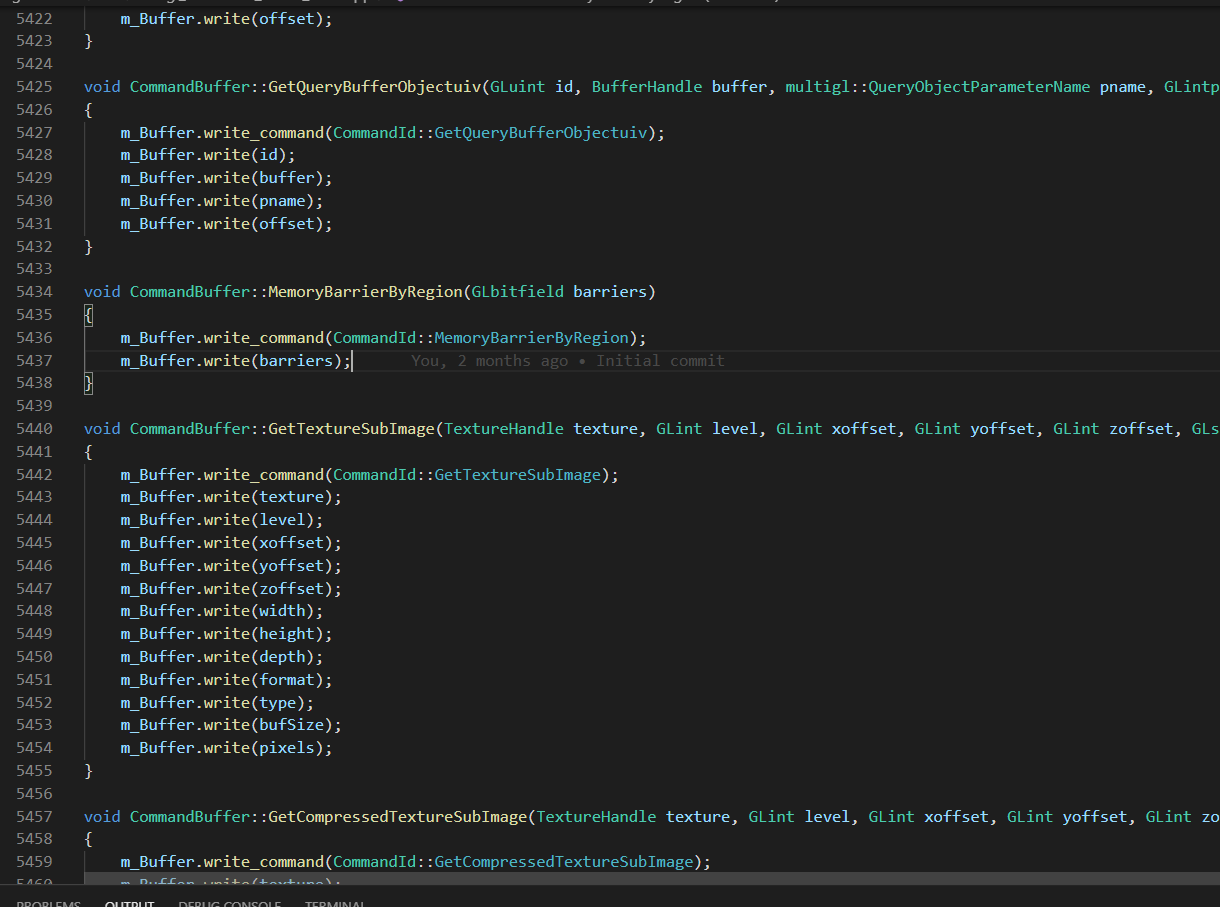Click MemoryBarrierByRegion in the function signature on line 5434
Screen dimensions: 1220x907
[x=365, y=292]
